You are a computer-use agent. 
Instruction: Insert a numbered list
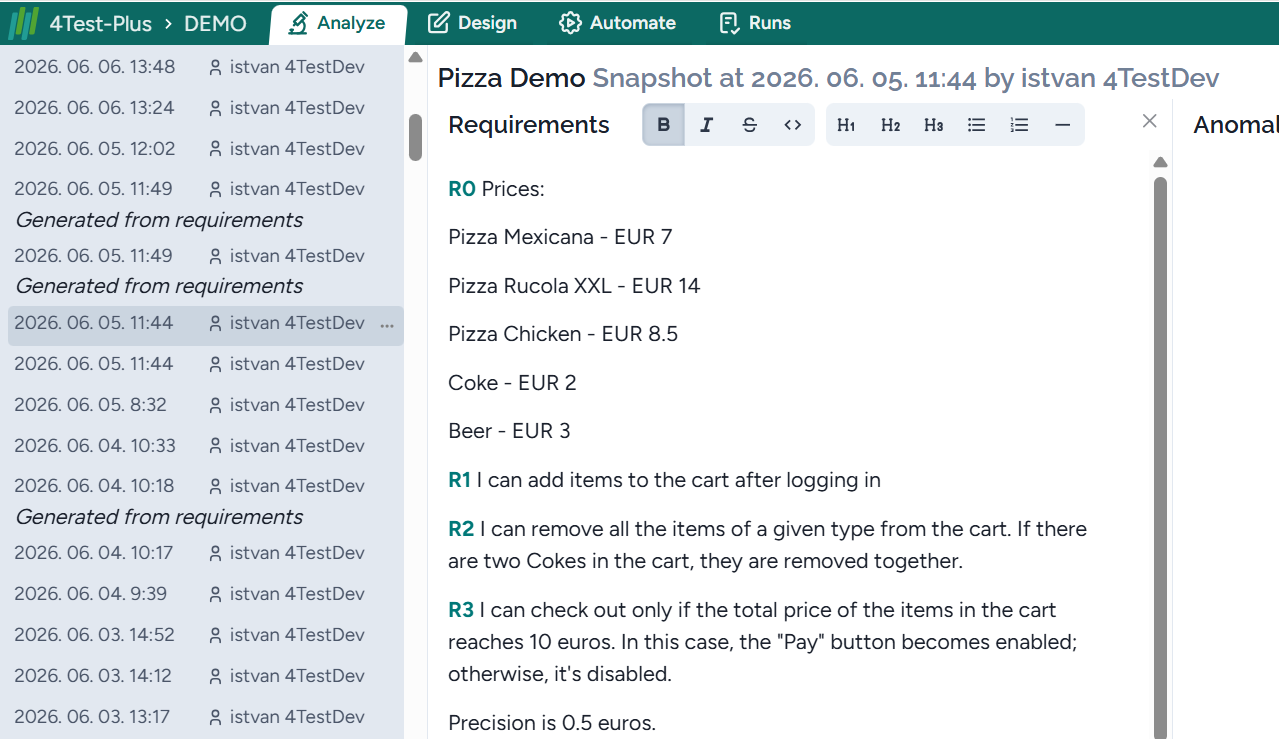pos(1019,125)
